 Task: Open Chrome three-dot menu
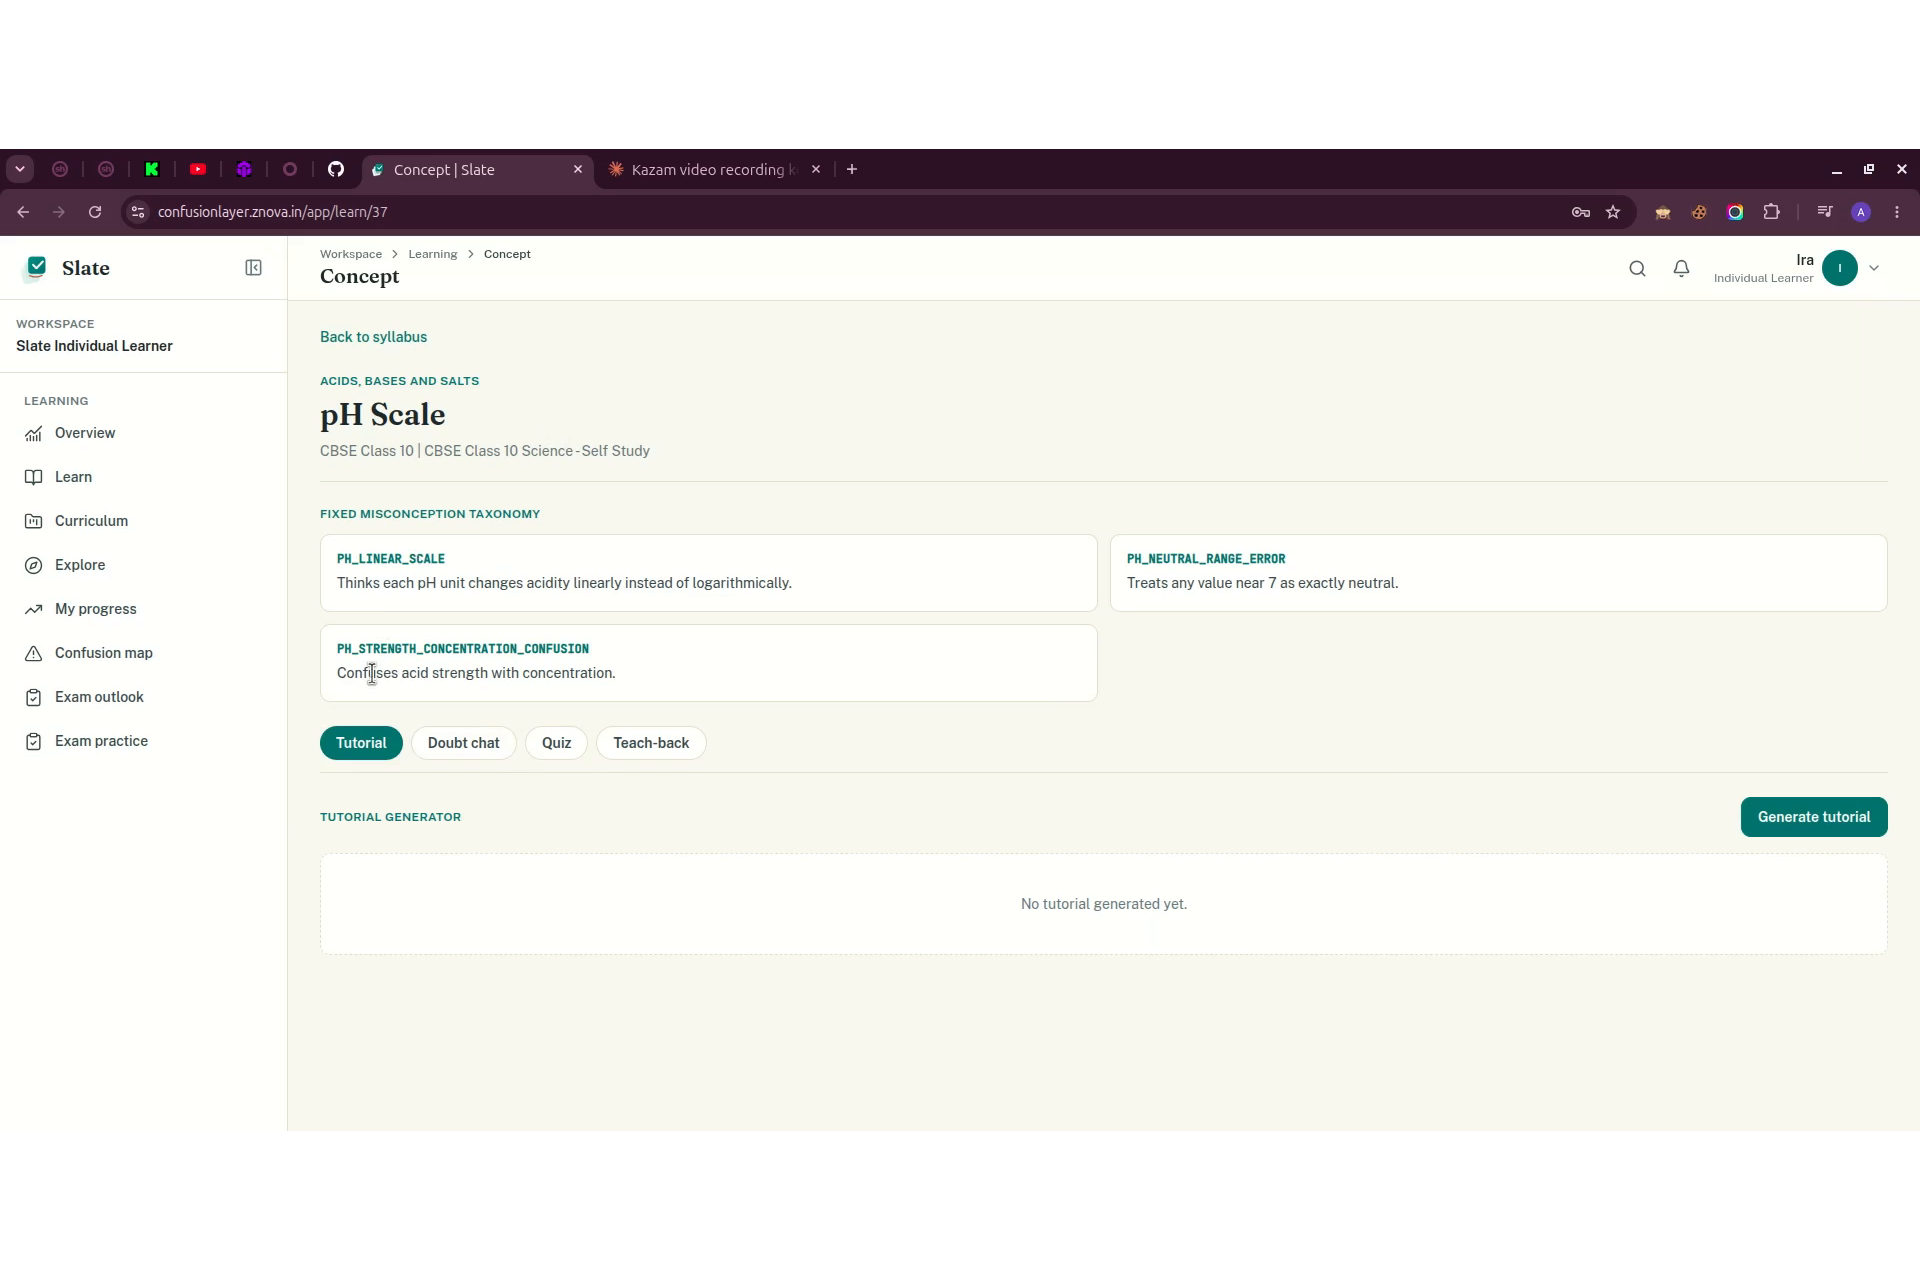click(1897, 212)
